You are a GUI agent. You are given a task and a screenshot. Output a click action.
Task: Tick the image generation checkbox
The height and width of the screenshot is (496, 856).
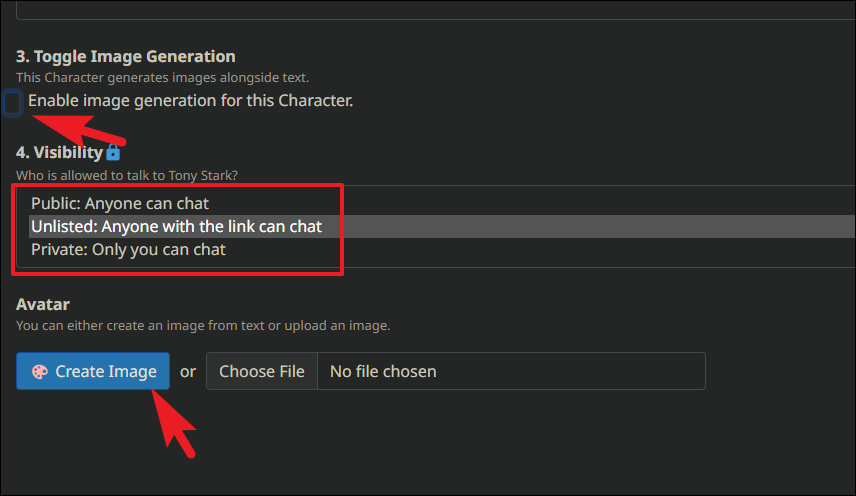pos(12,103)
